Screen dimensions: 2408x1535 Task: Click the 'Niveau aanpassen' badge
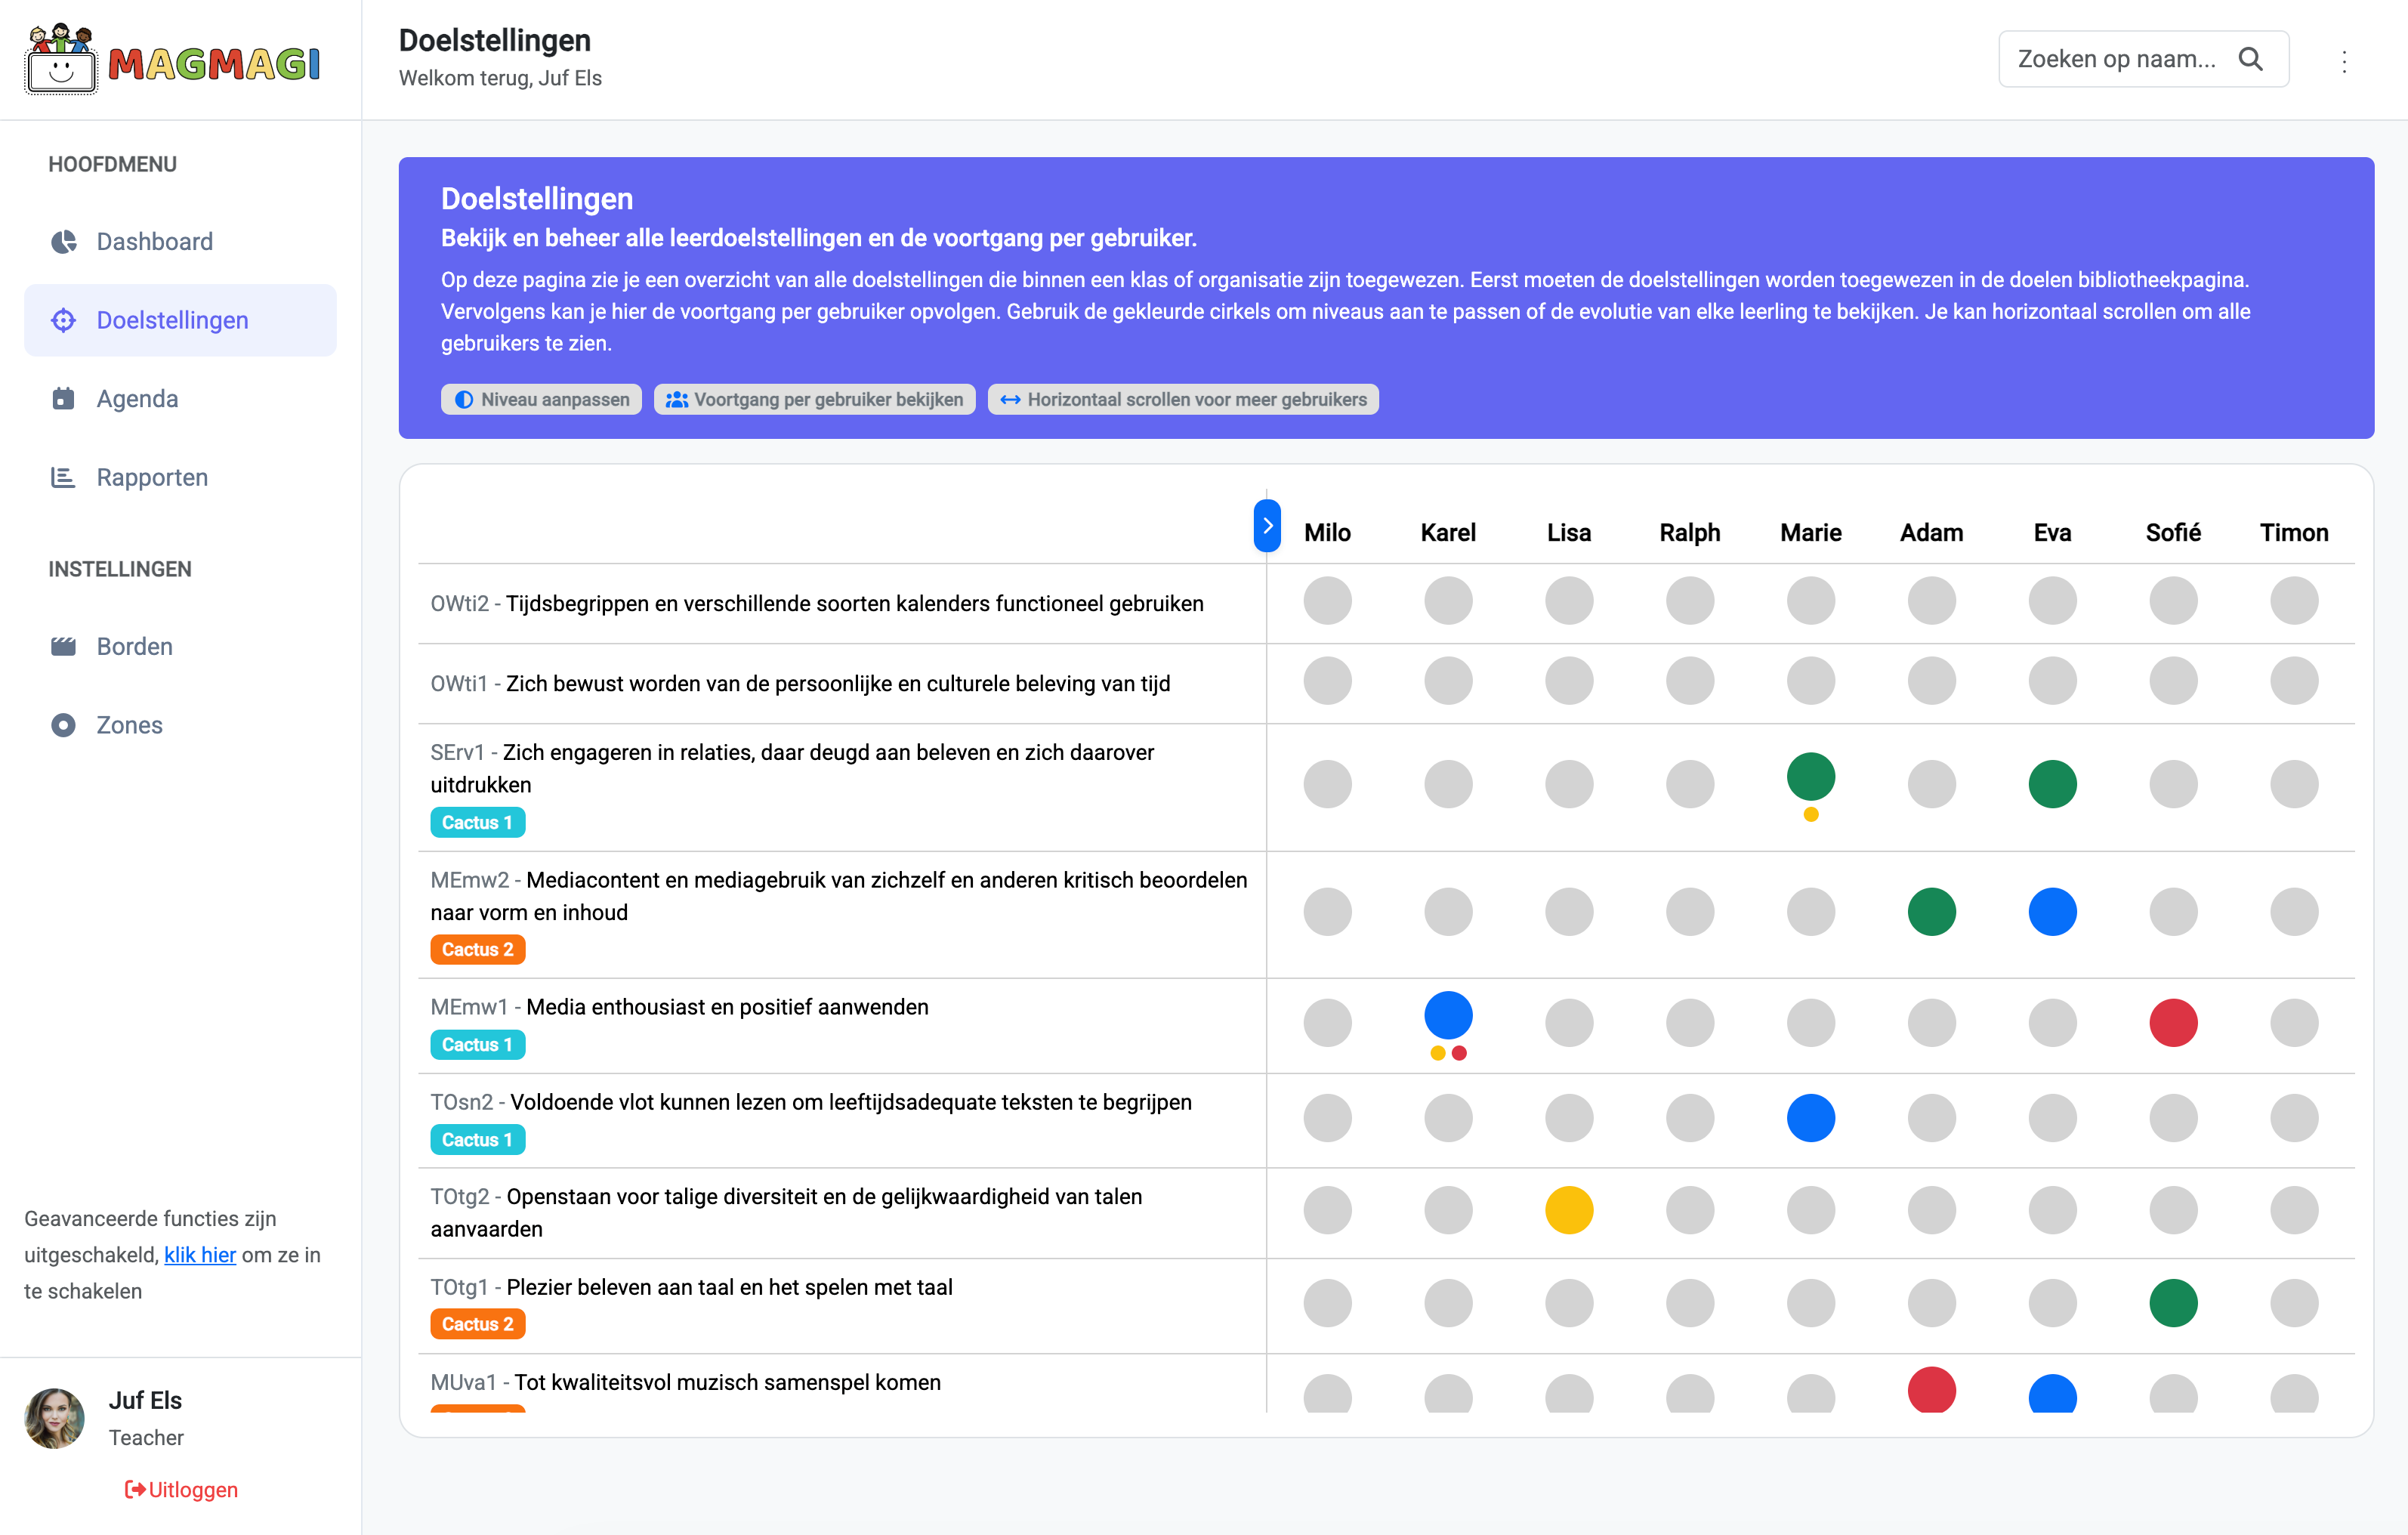pyautogui.click(x=542, y=399)
